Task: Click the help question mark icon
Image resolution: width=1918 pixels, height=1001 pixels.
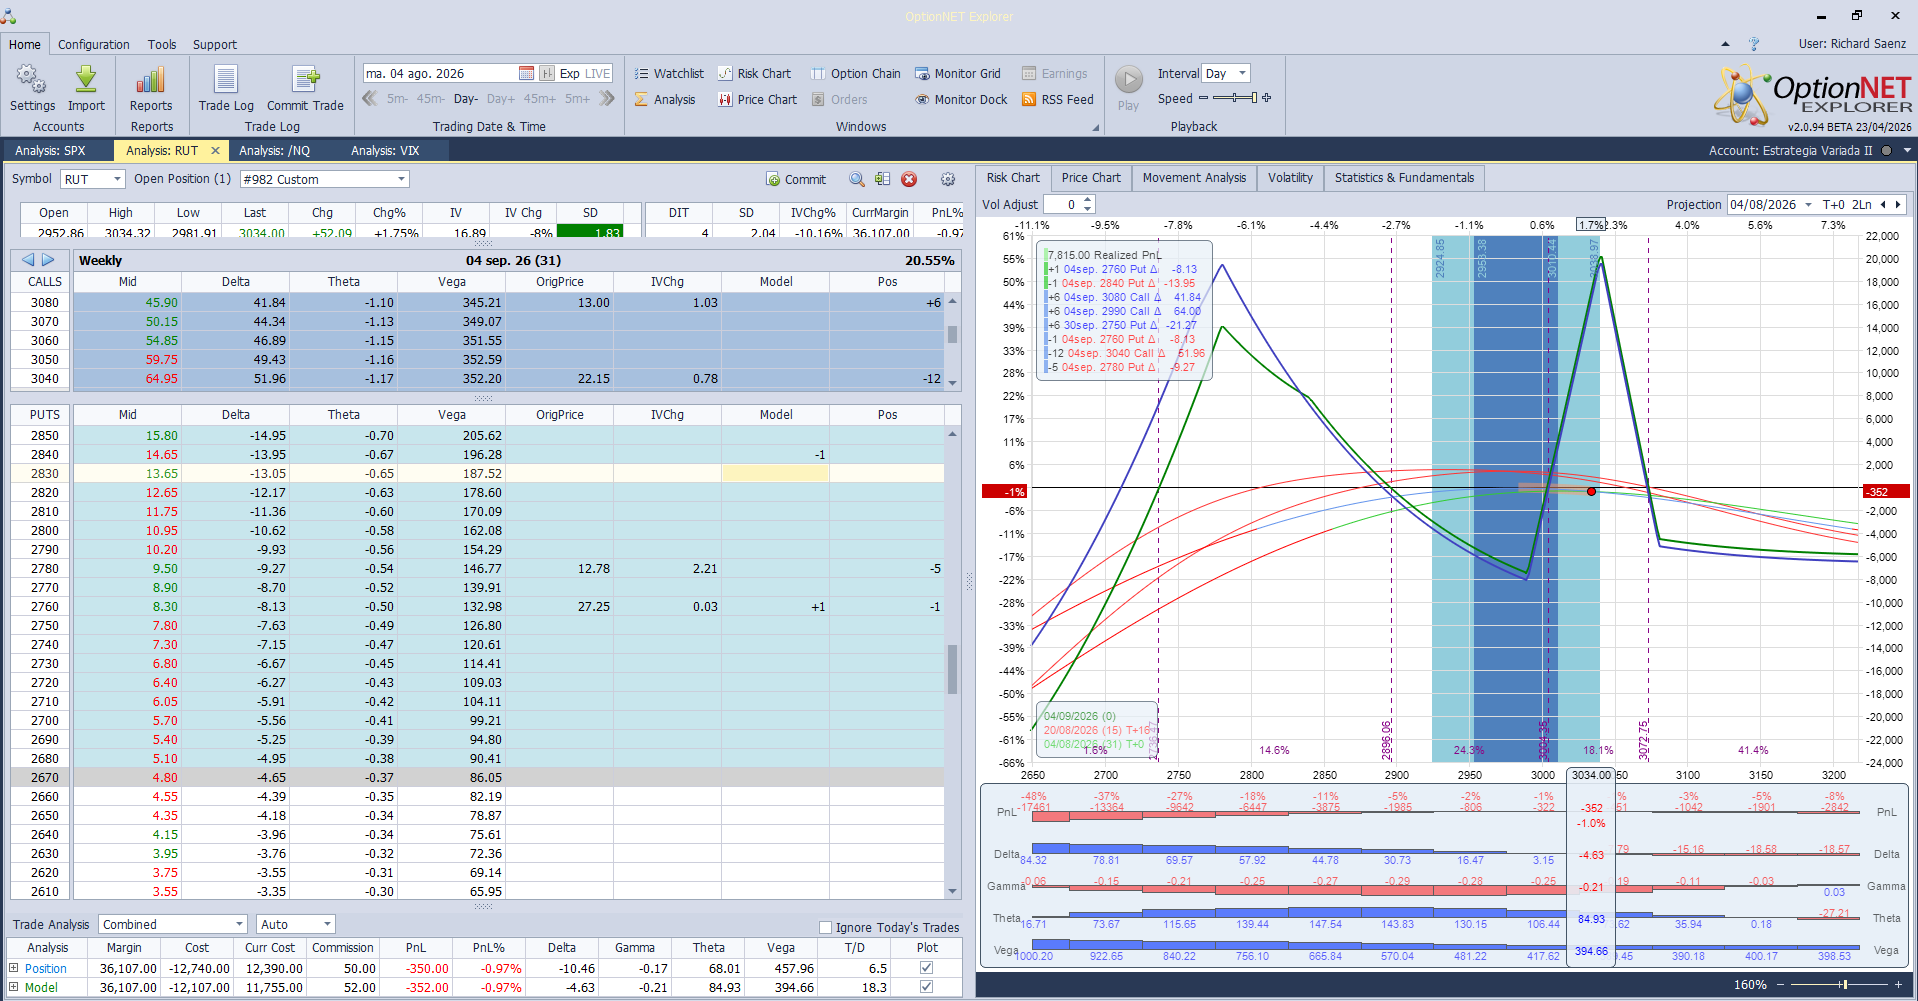Action: click(1754, 44)
